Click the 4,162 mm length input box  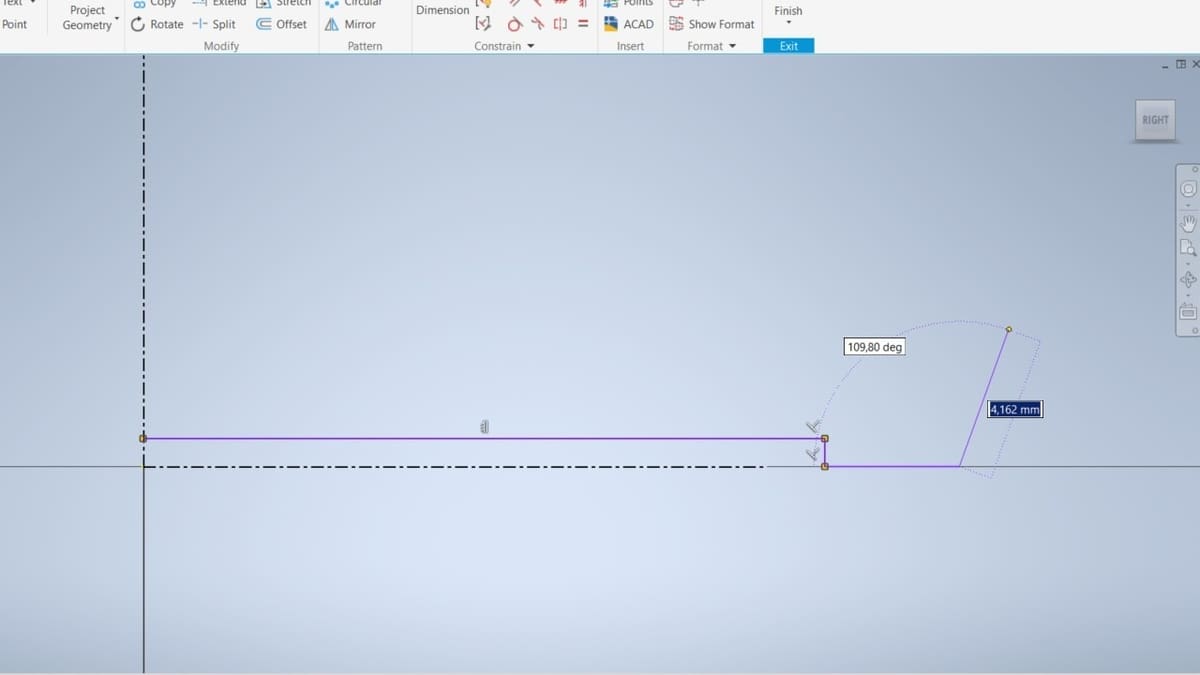(x=1015, y=409)
